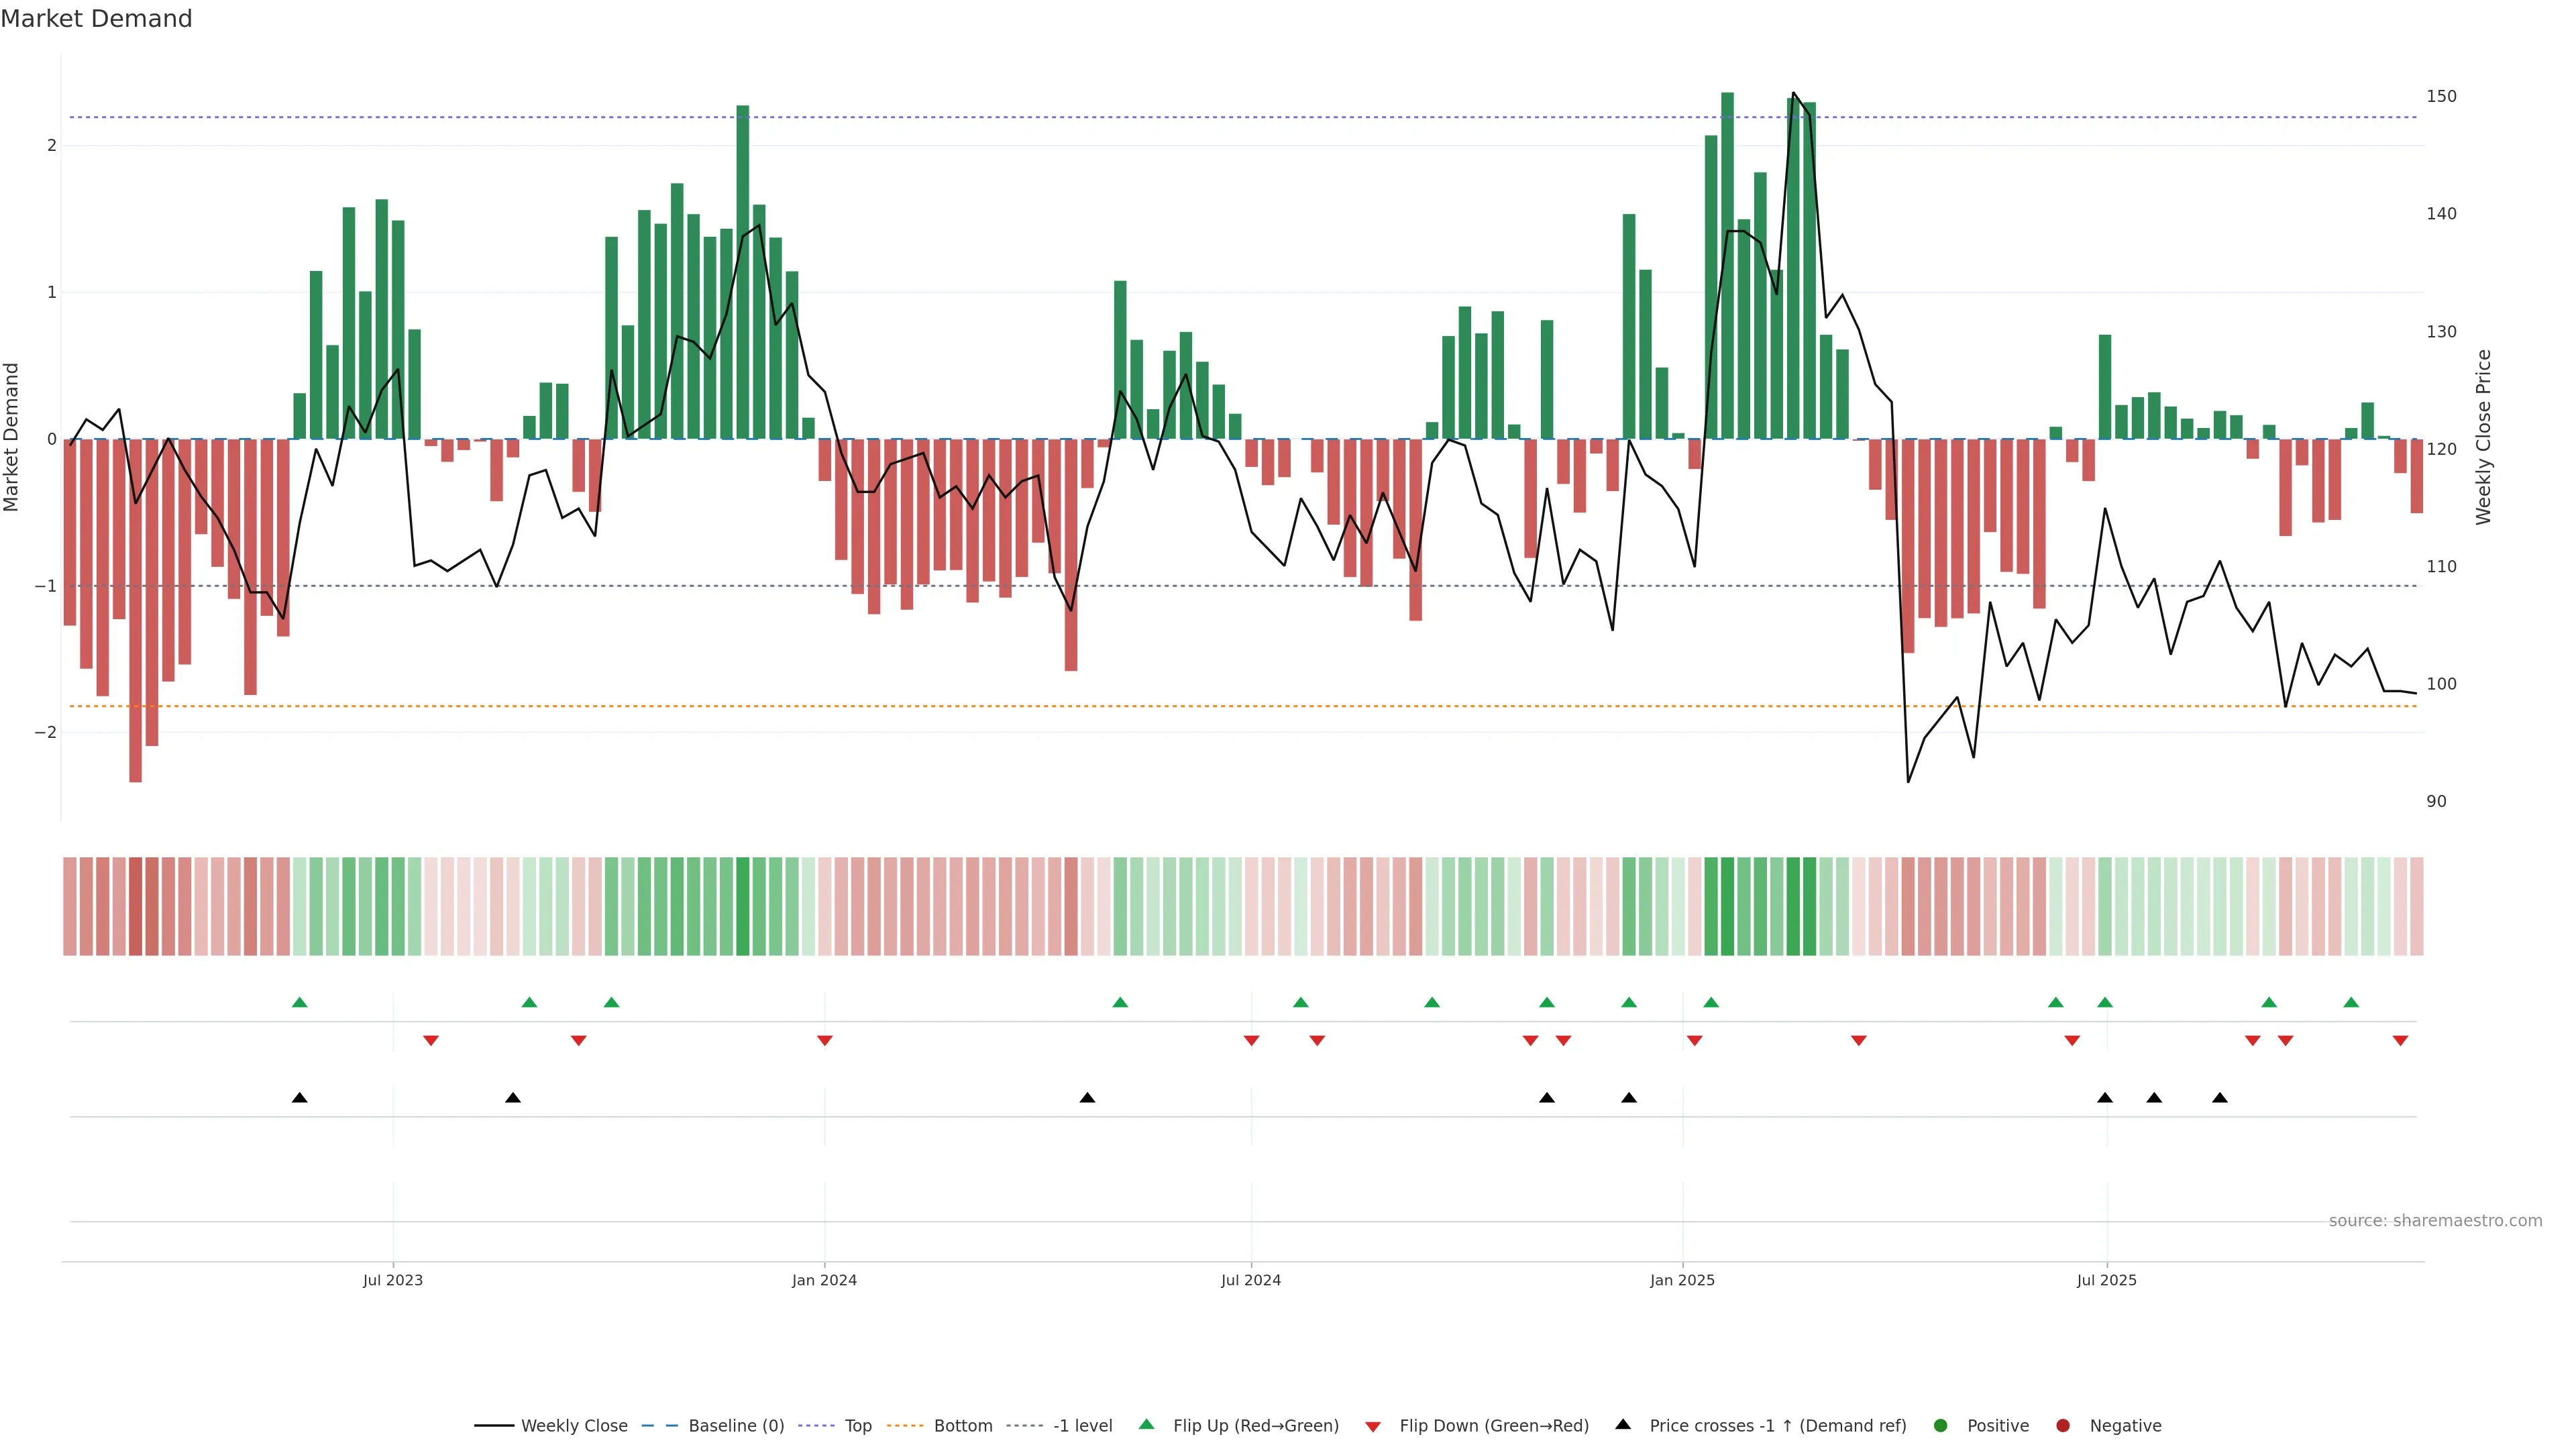Click Jul 2025 x-axis label
The image size is (2576, 1449).
[x=2106, y=1280]
